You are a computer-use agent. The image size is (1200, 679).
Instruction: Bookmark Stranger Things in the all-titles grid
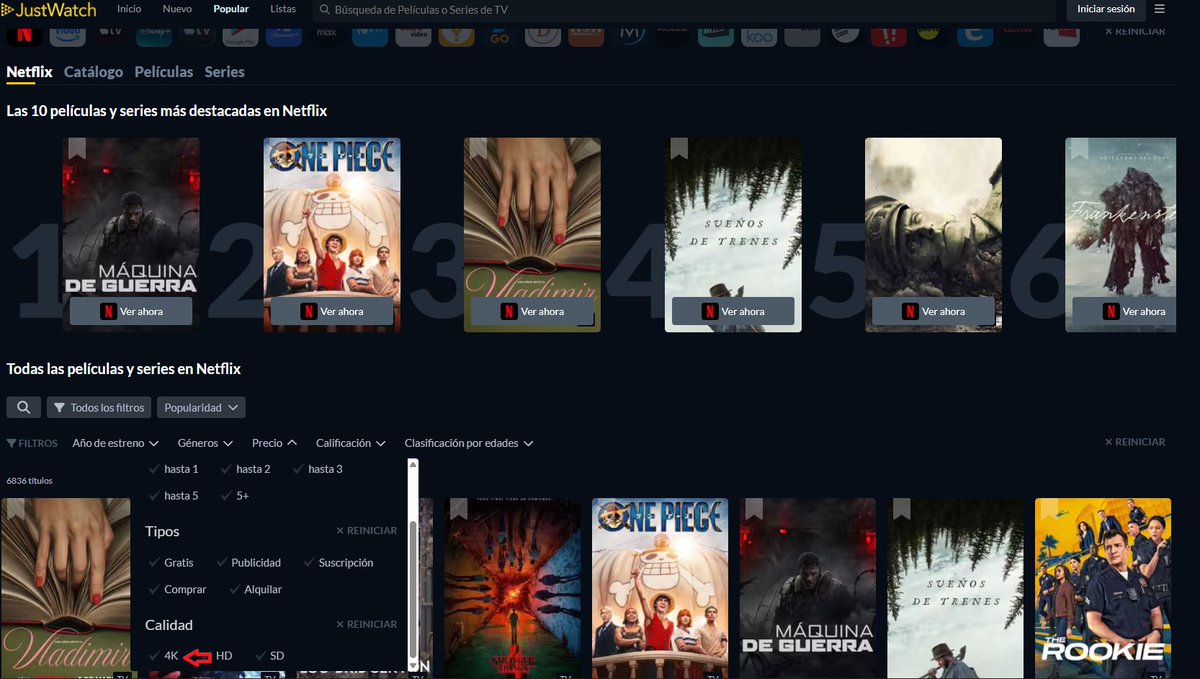(459, 509)
